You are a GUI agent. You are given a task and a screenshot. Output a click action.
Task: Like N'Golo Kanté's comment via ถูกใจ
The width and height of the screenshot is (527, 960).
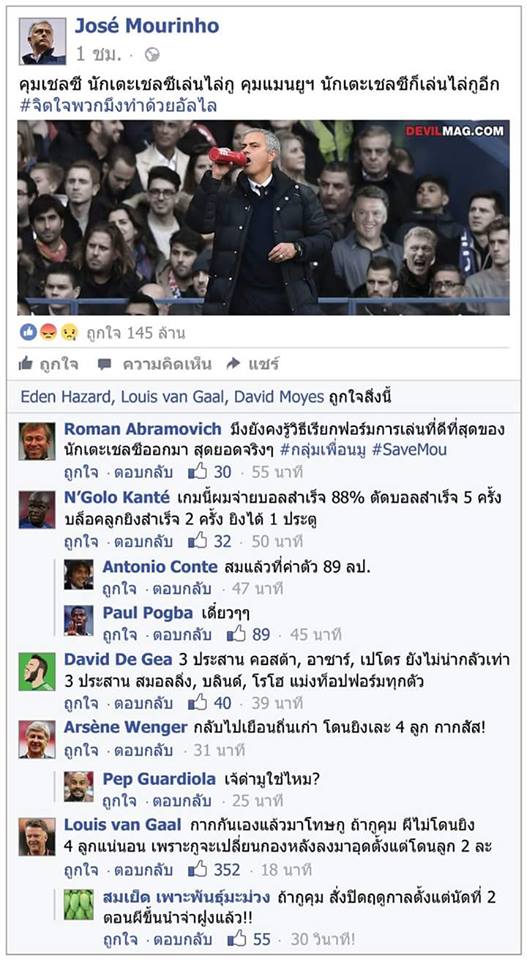click(x=81, y=541)
